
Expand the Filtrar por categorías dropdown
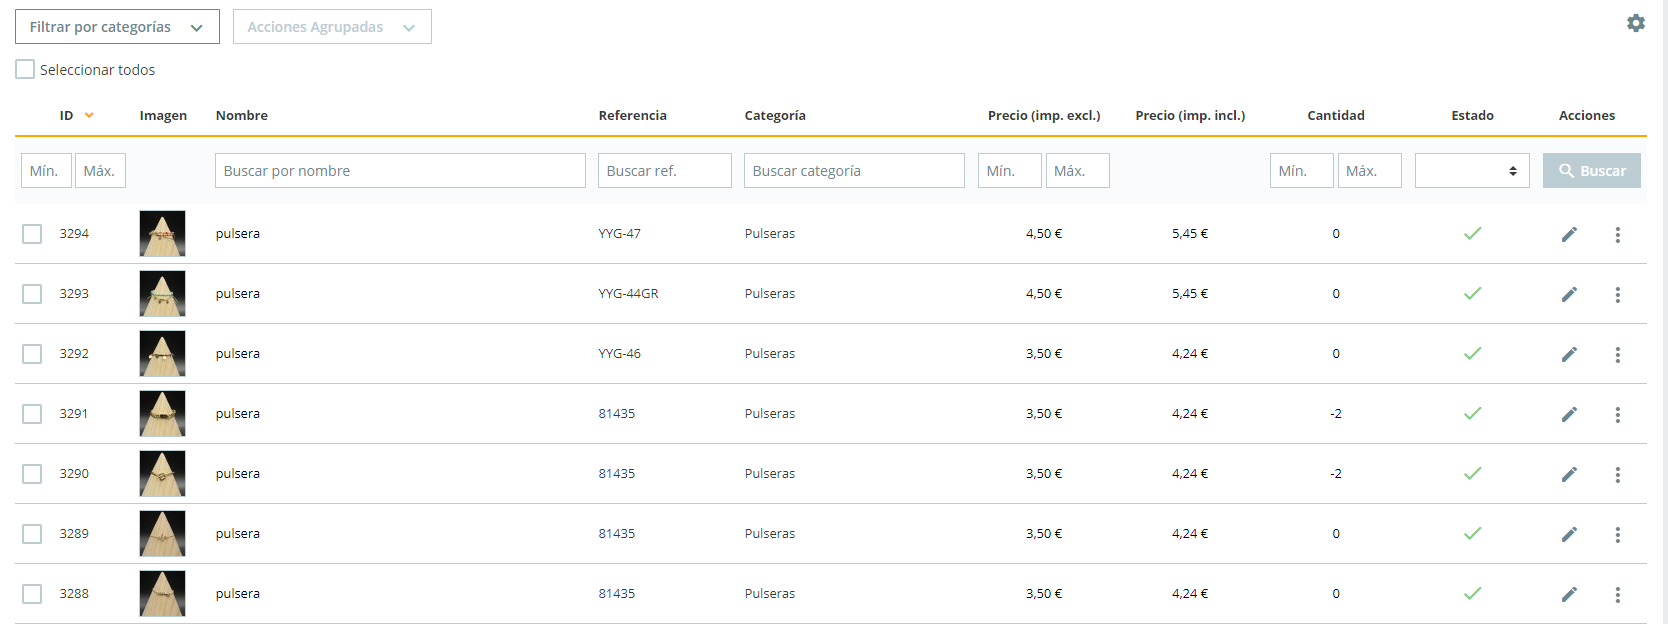click(x=117, y=27)
